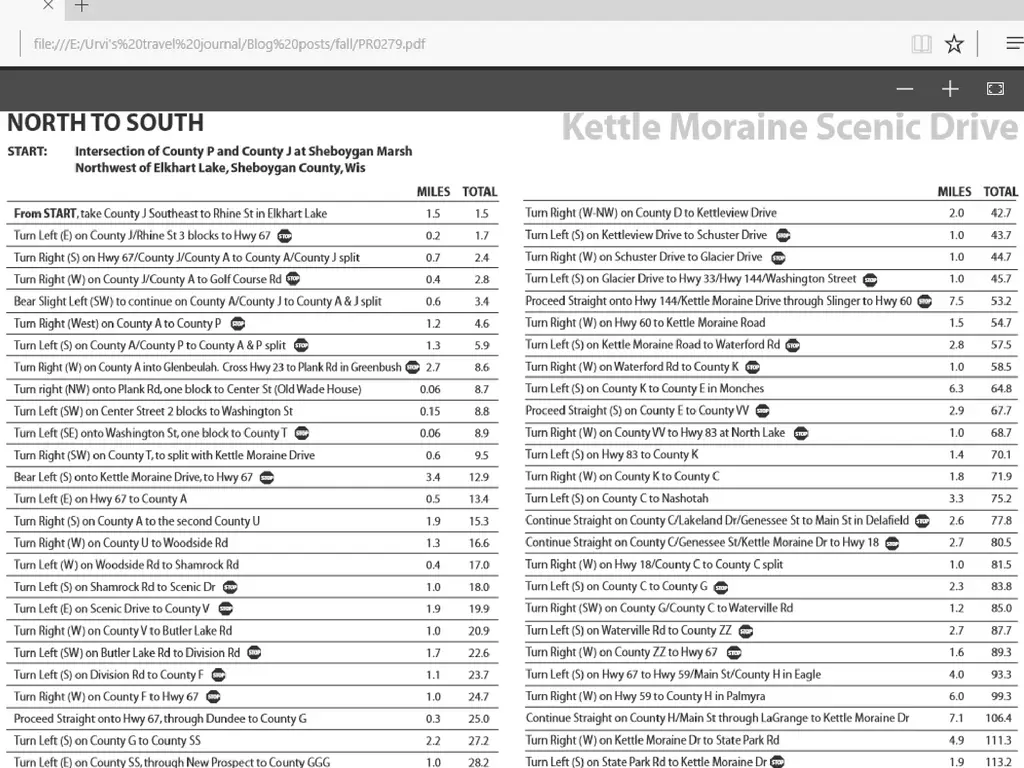Click stop sign on 'through Slinger to Hwy 60' row
Screen dimensions: 1024x768
pos(925,301)
